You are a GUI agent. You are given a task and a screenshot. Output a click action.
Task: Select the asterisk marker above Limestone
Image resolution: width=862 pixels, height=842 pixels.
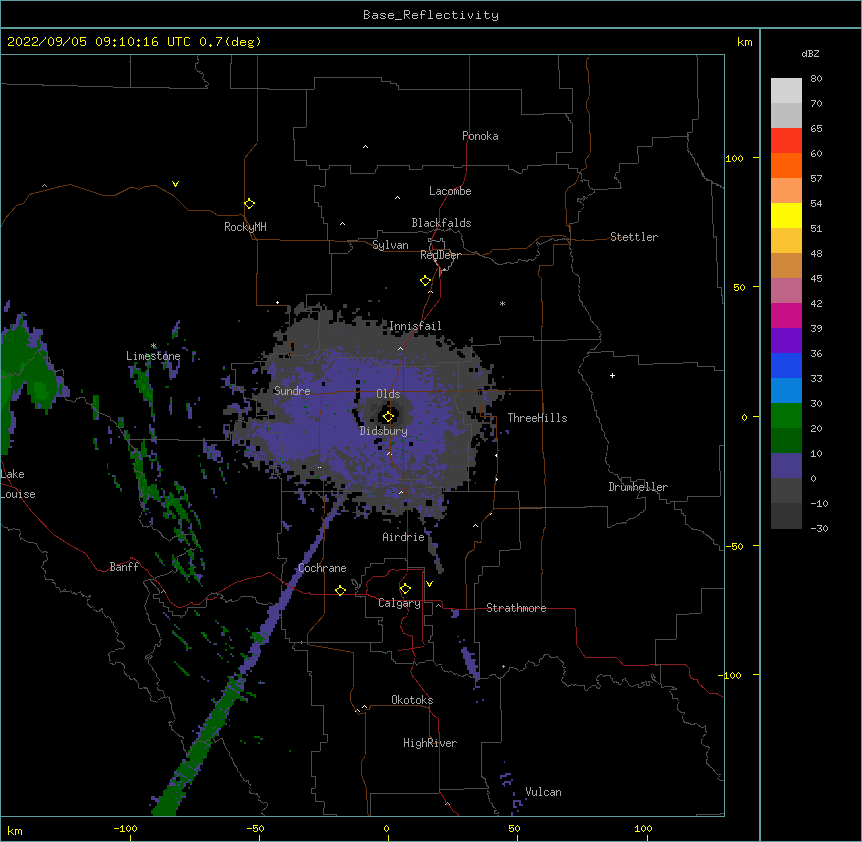tap(154, 346)
